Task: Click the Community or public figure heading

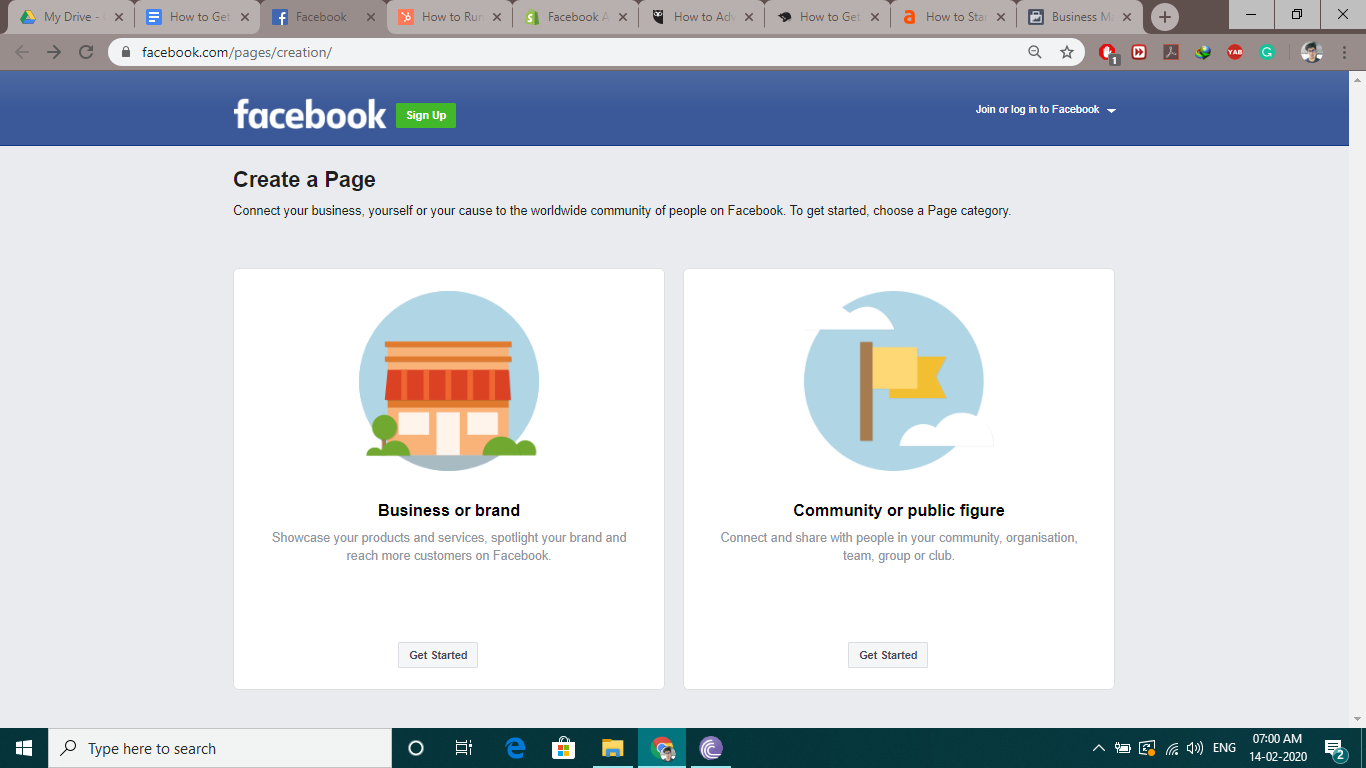Action: point(899,510)
